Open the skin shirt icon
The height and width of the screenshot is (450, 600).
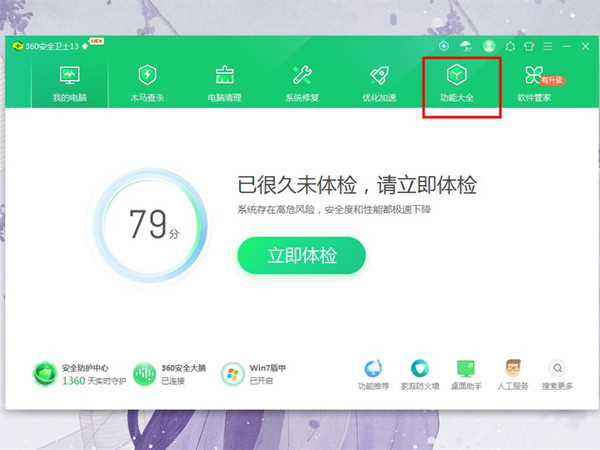[x=529, y=46]
